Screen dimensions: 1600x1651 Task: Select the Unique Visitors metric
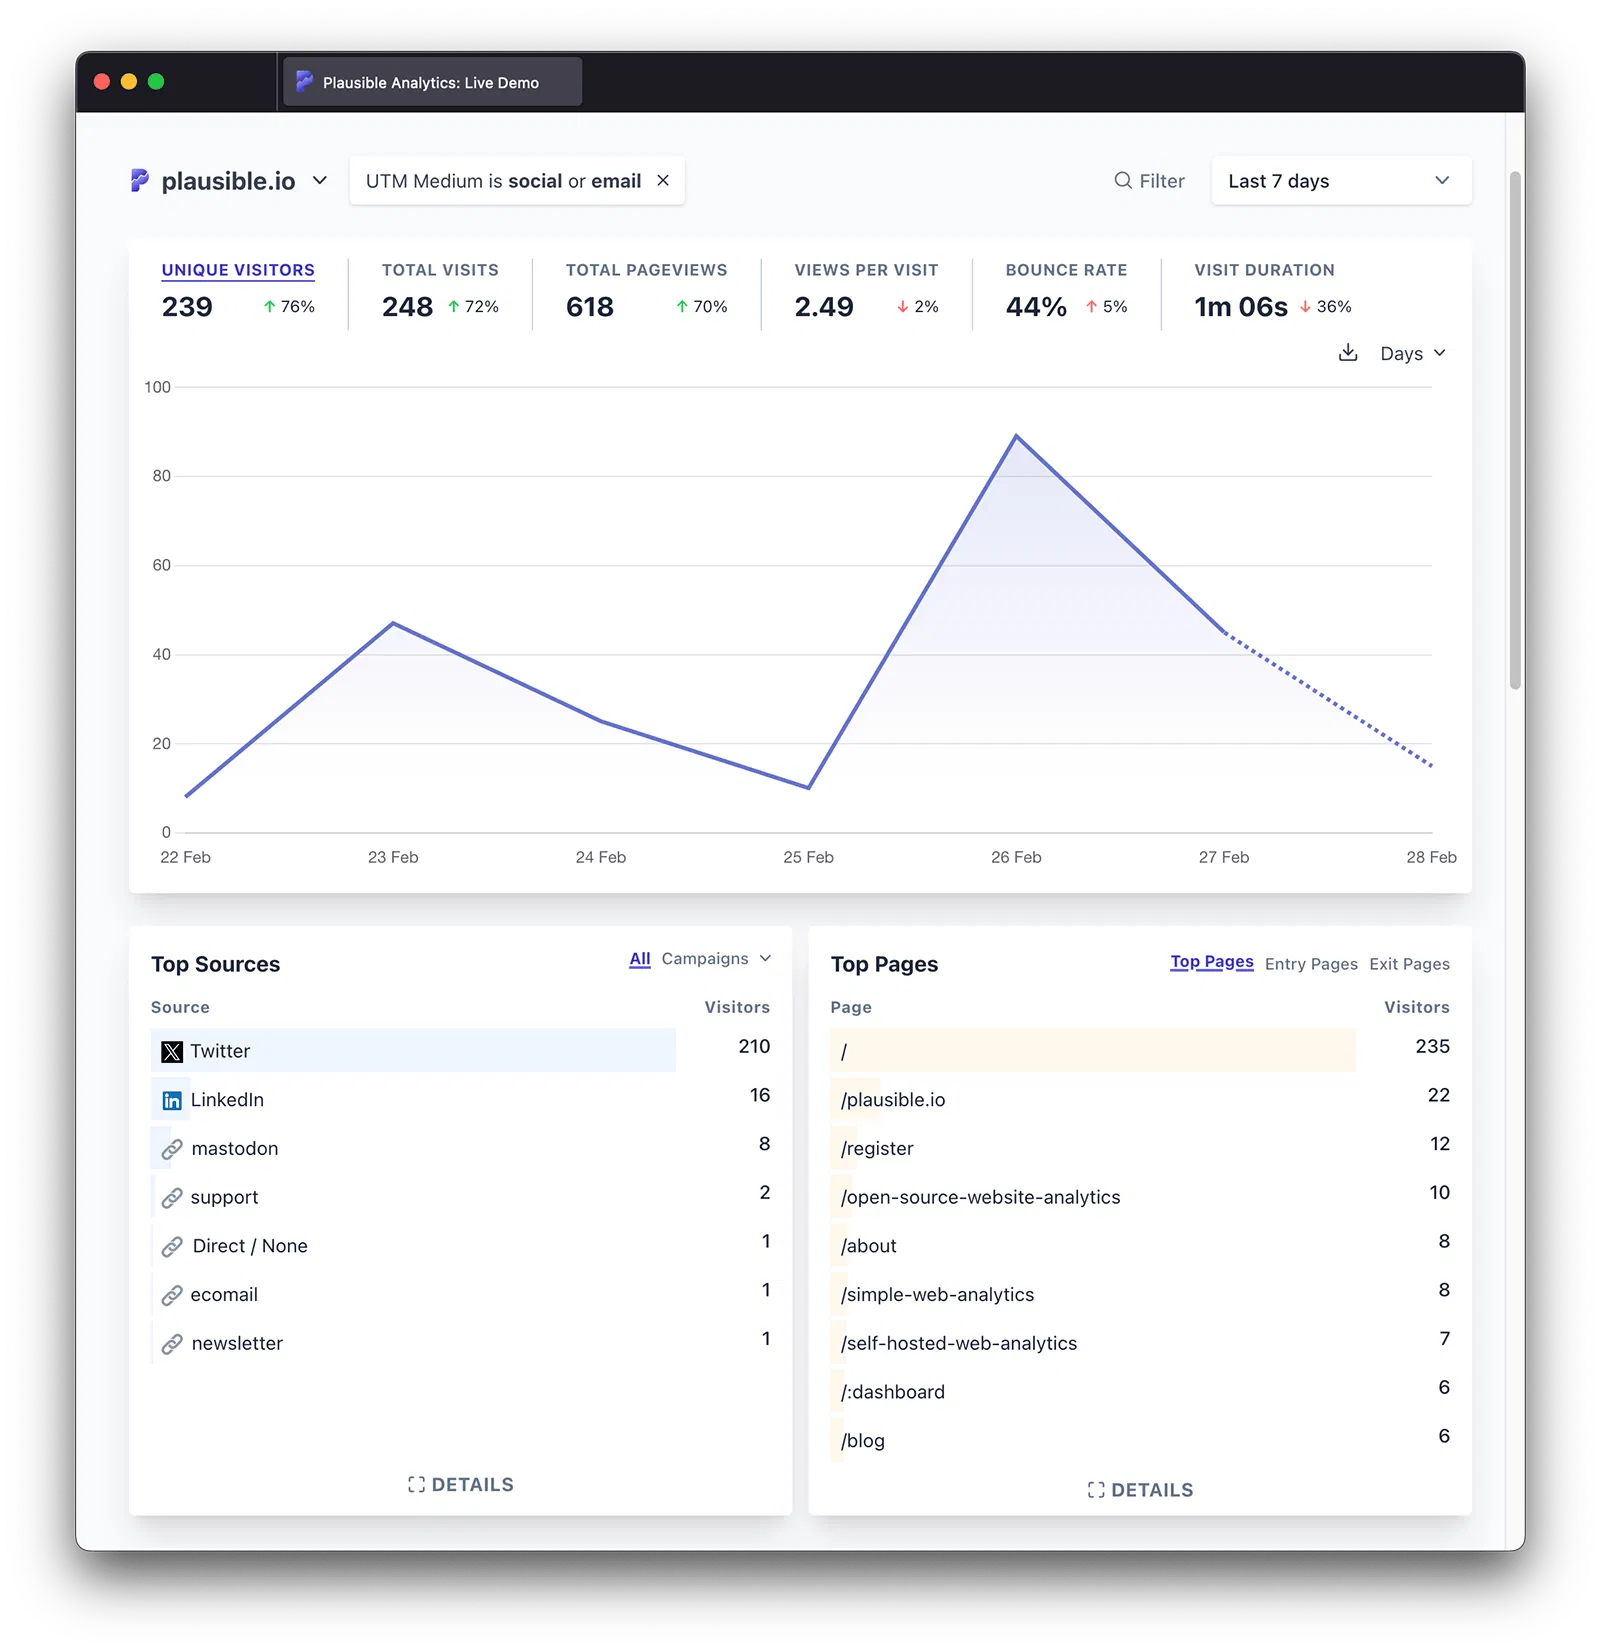coord(238,291)
